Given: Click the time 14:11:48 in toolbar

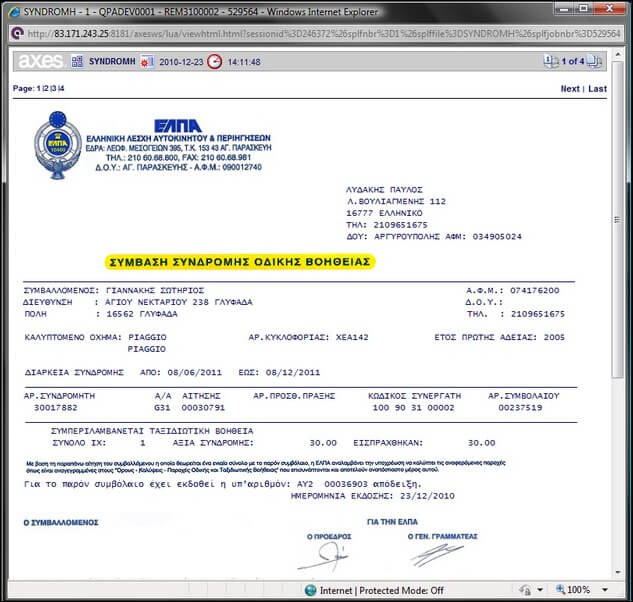Looking at the screenshot, I should [244, 62].
